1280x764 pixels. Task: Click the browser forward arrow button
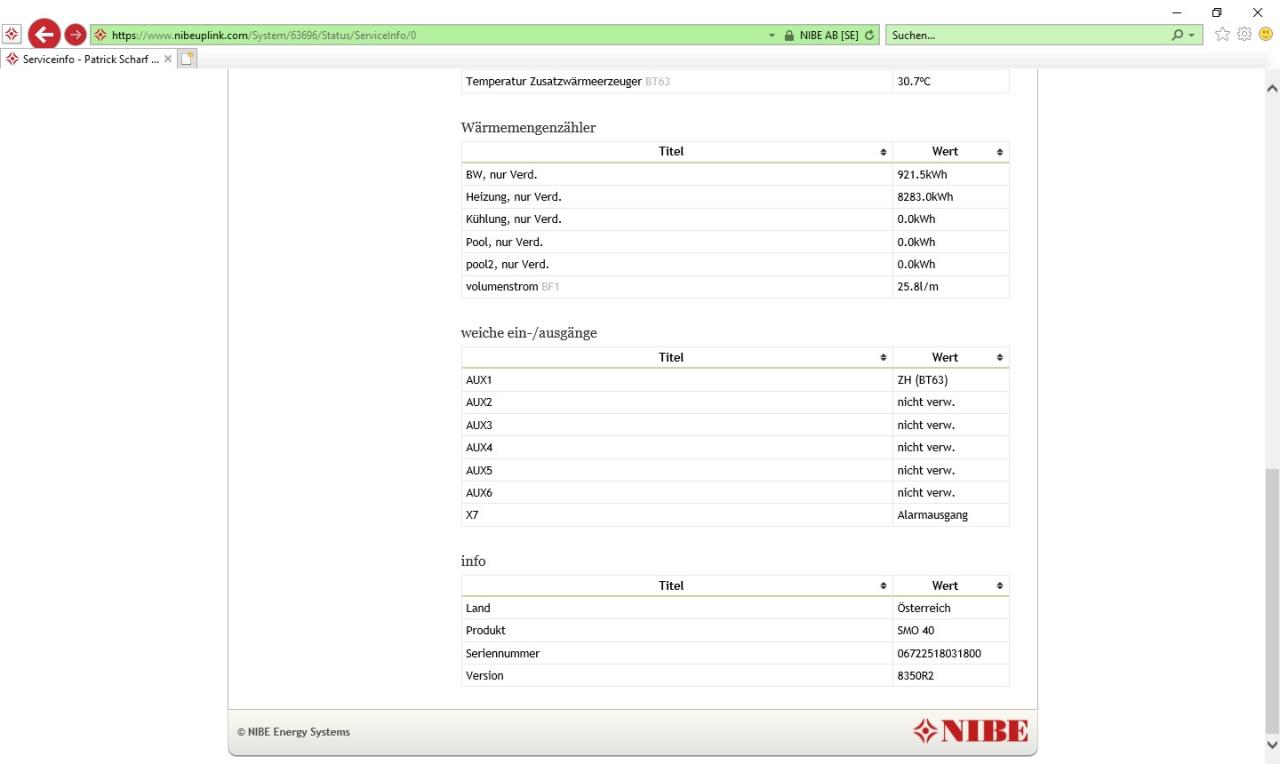75,35
